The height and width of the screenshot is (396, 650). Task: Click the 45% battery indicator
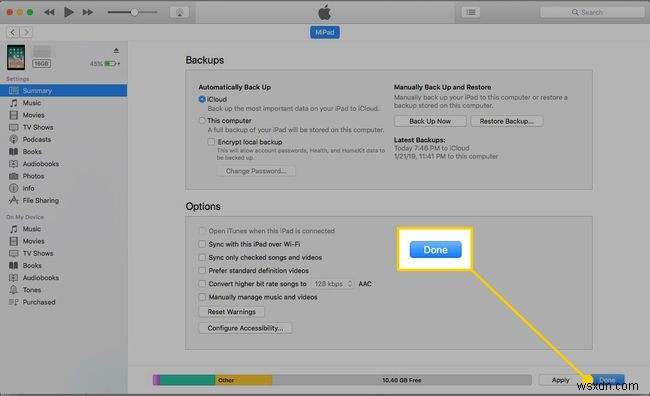pyautogui.click(x=105, y=63)
